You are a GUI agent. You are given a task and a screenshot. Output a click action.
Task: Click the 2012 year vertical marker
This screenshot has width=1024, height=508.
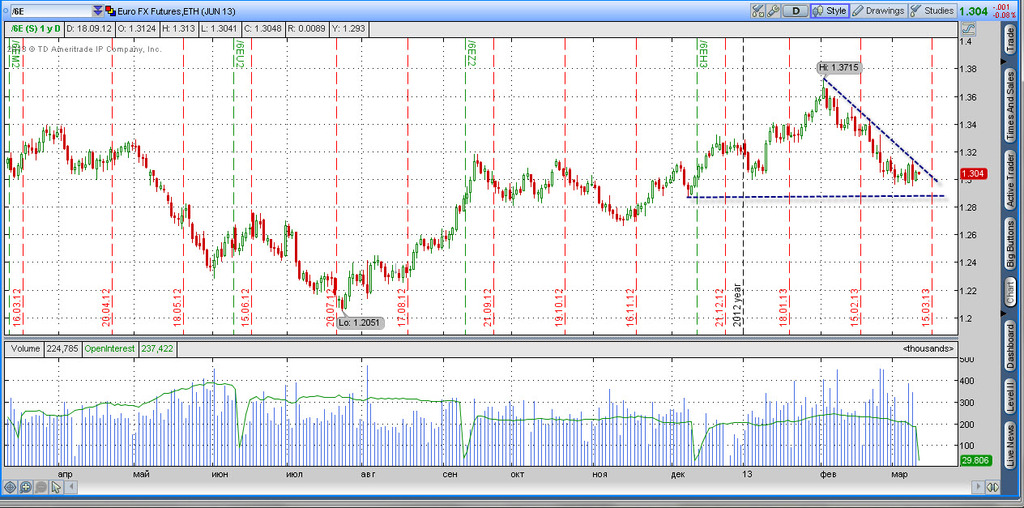click(737, 307)
